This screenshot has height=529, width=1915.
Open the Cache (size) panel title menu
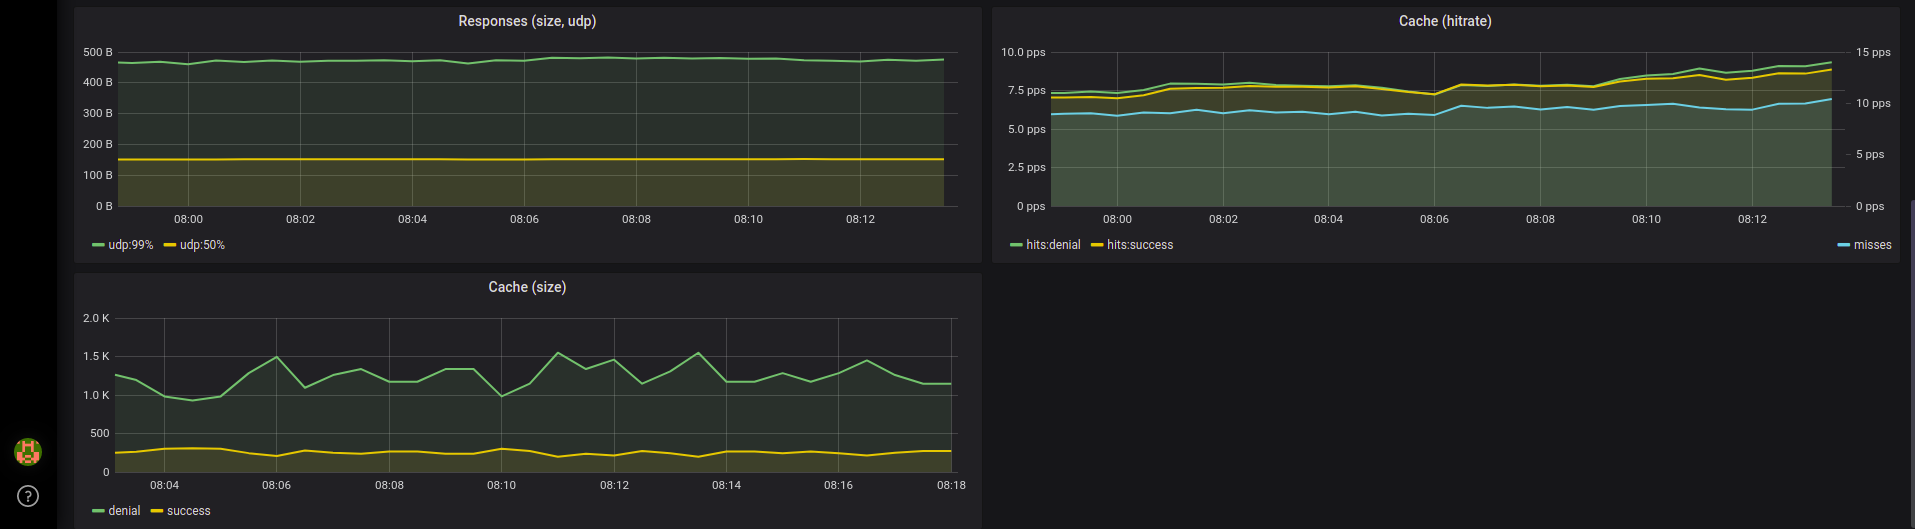coord(527,287)
